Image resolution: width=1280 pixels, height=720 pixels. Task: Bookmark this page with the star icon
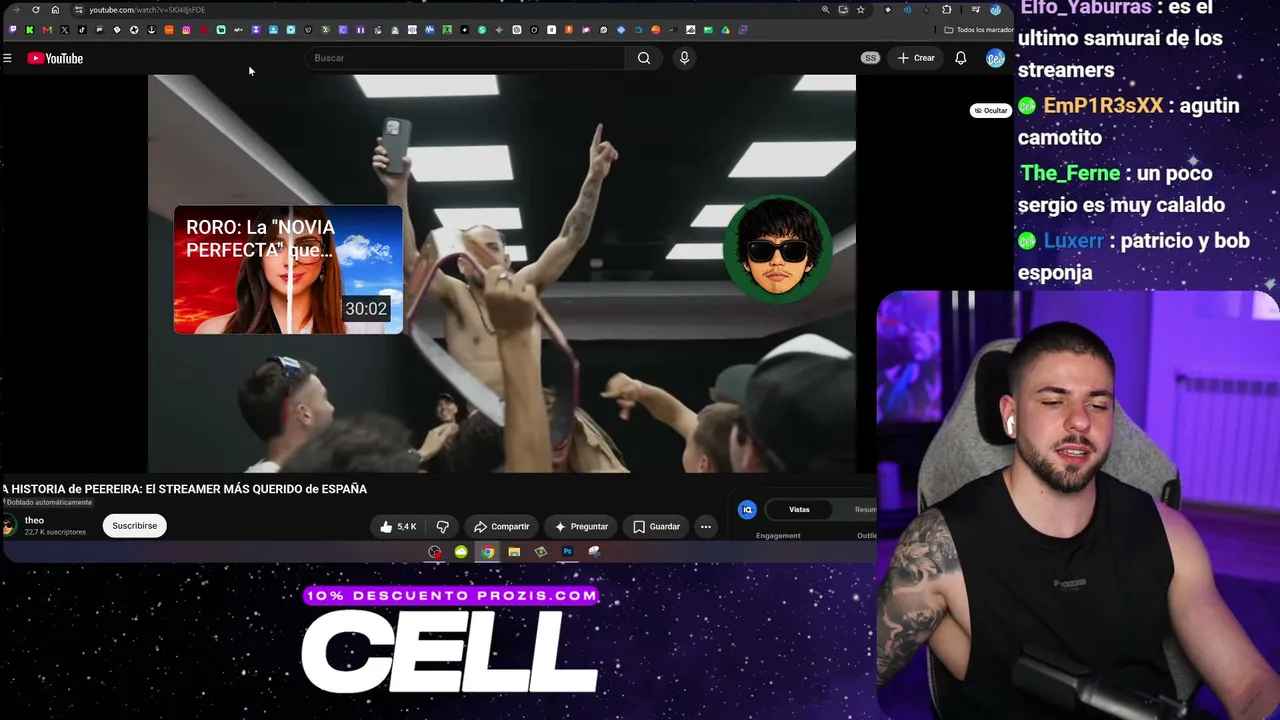(860, 10)
